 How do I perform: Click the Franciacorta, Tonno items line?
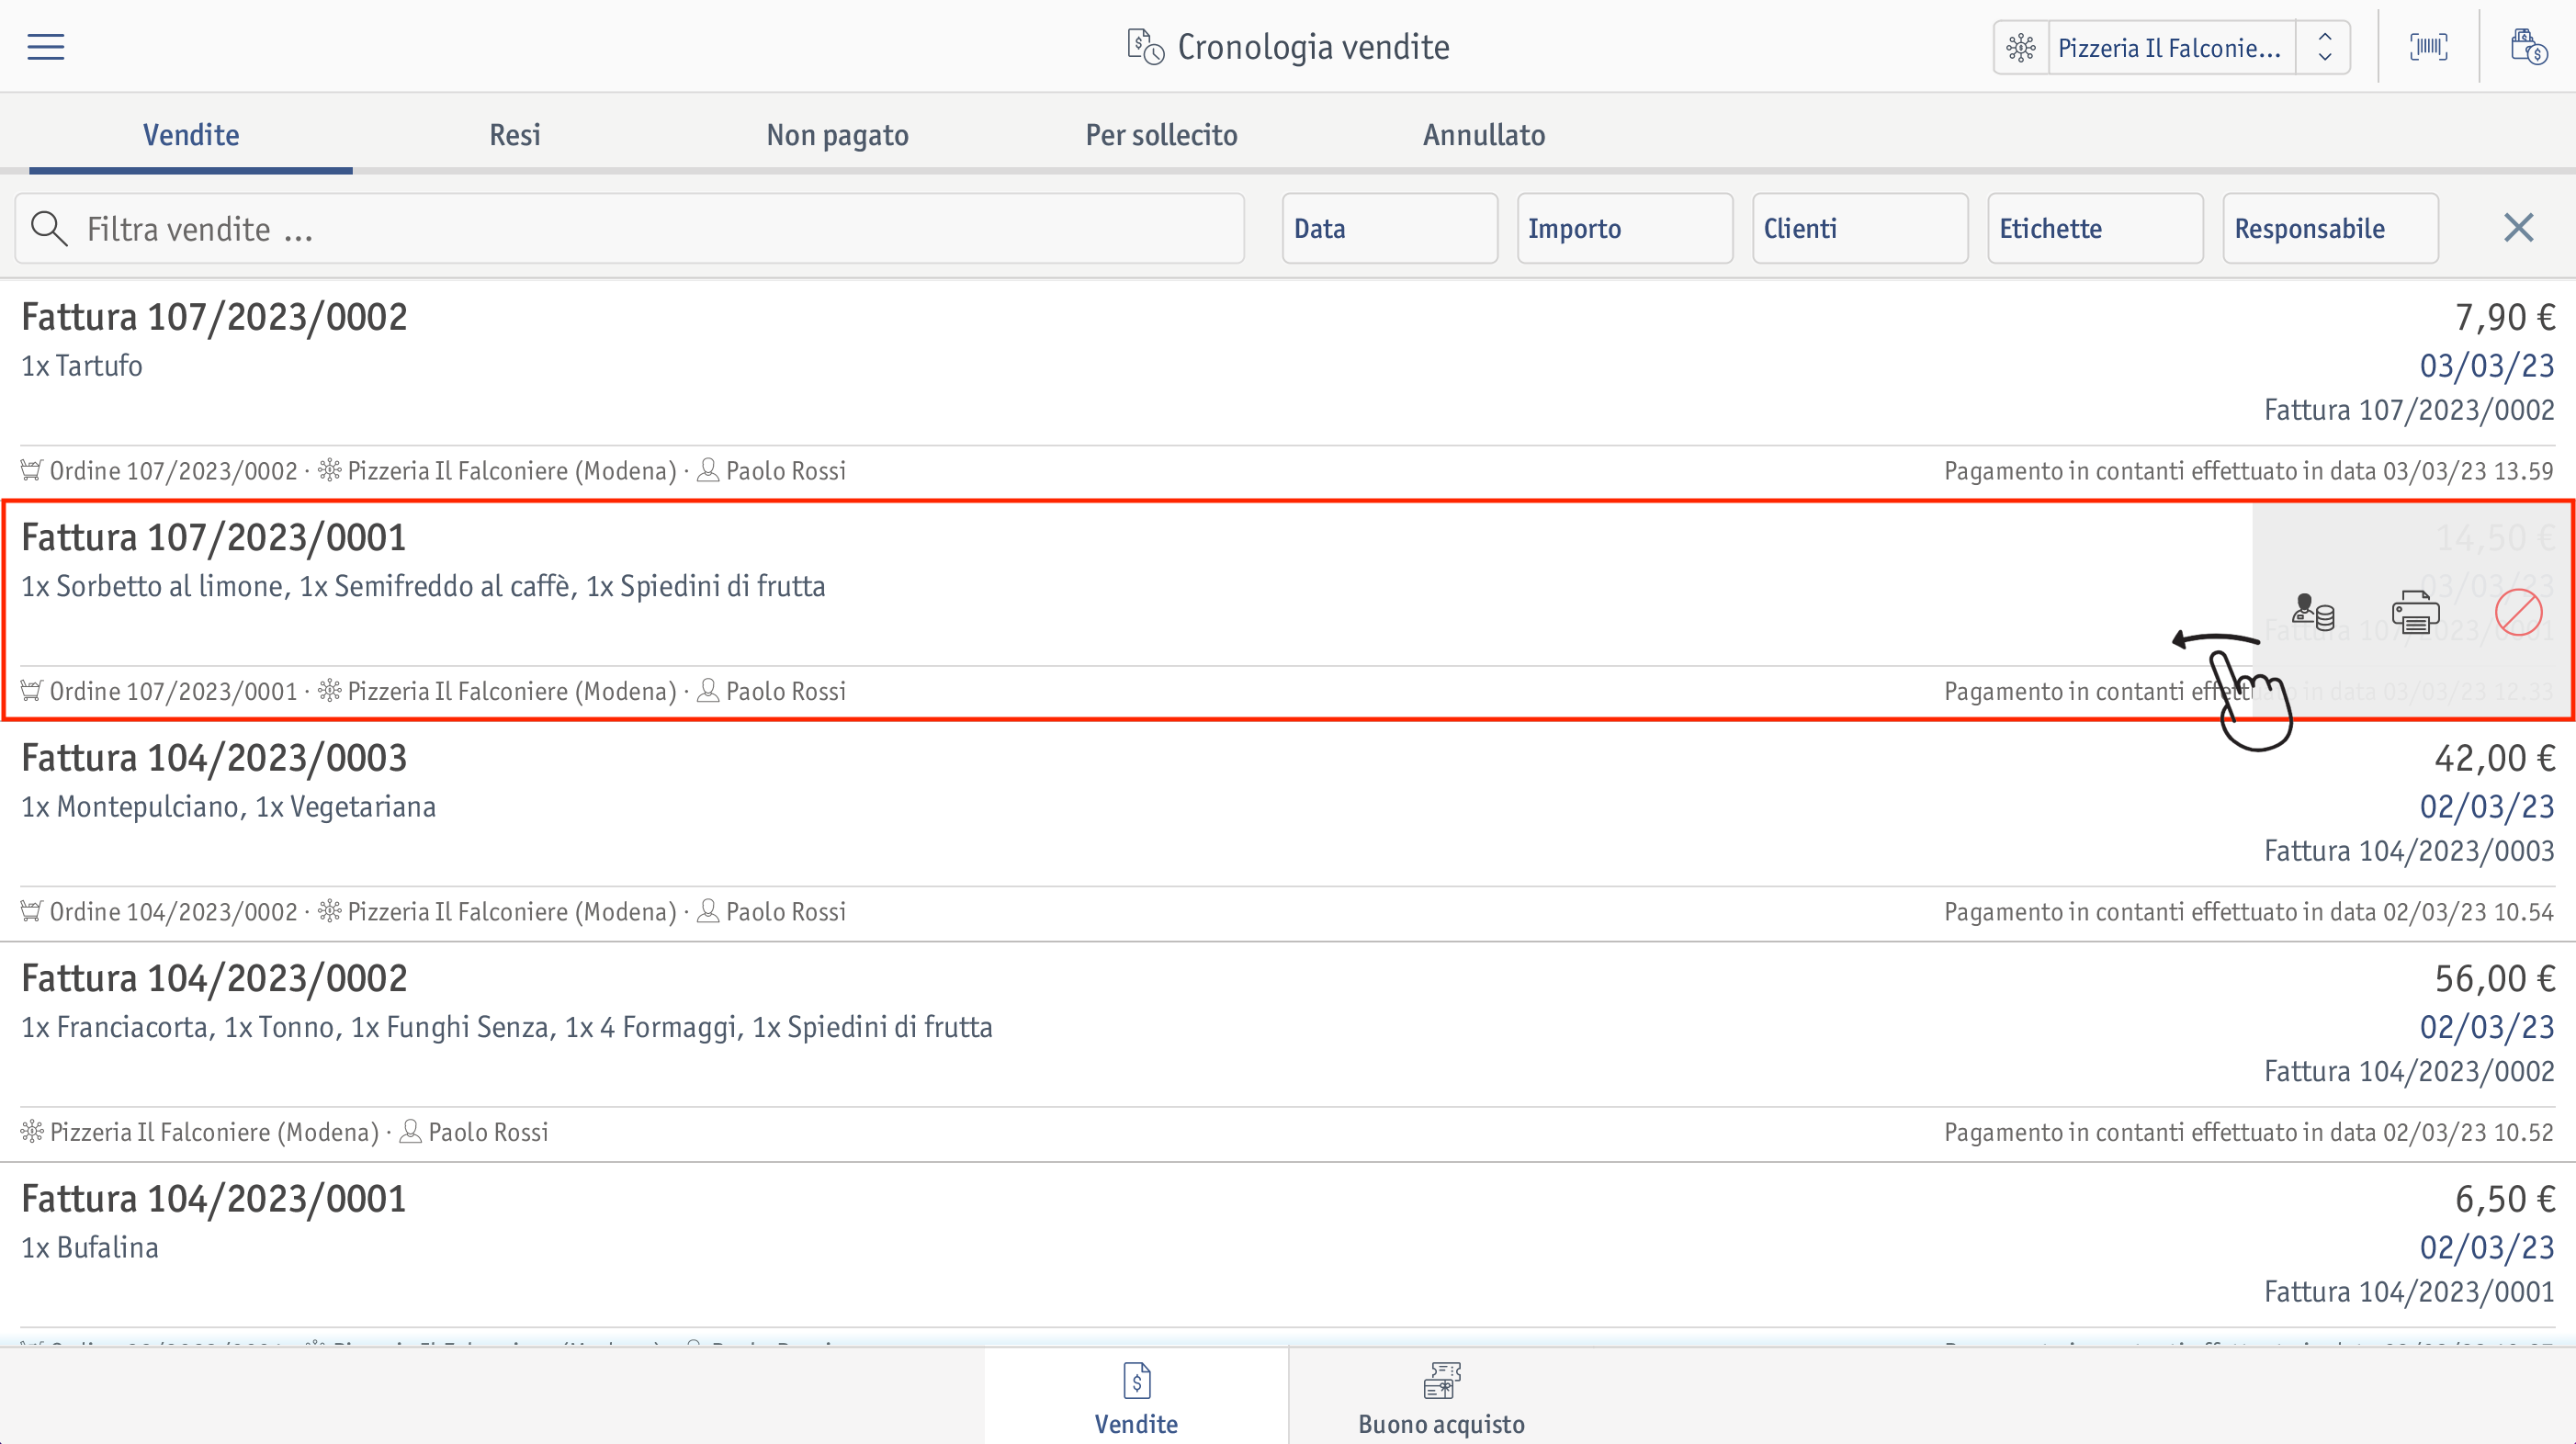click(x=507, y=1028)
